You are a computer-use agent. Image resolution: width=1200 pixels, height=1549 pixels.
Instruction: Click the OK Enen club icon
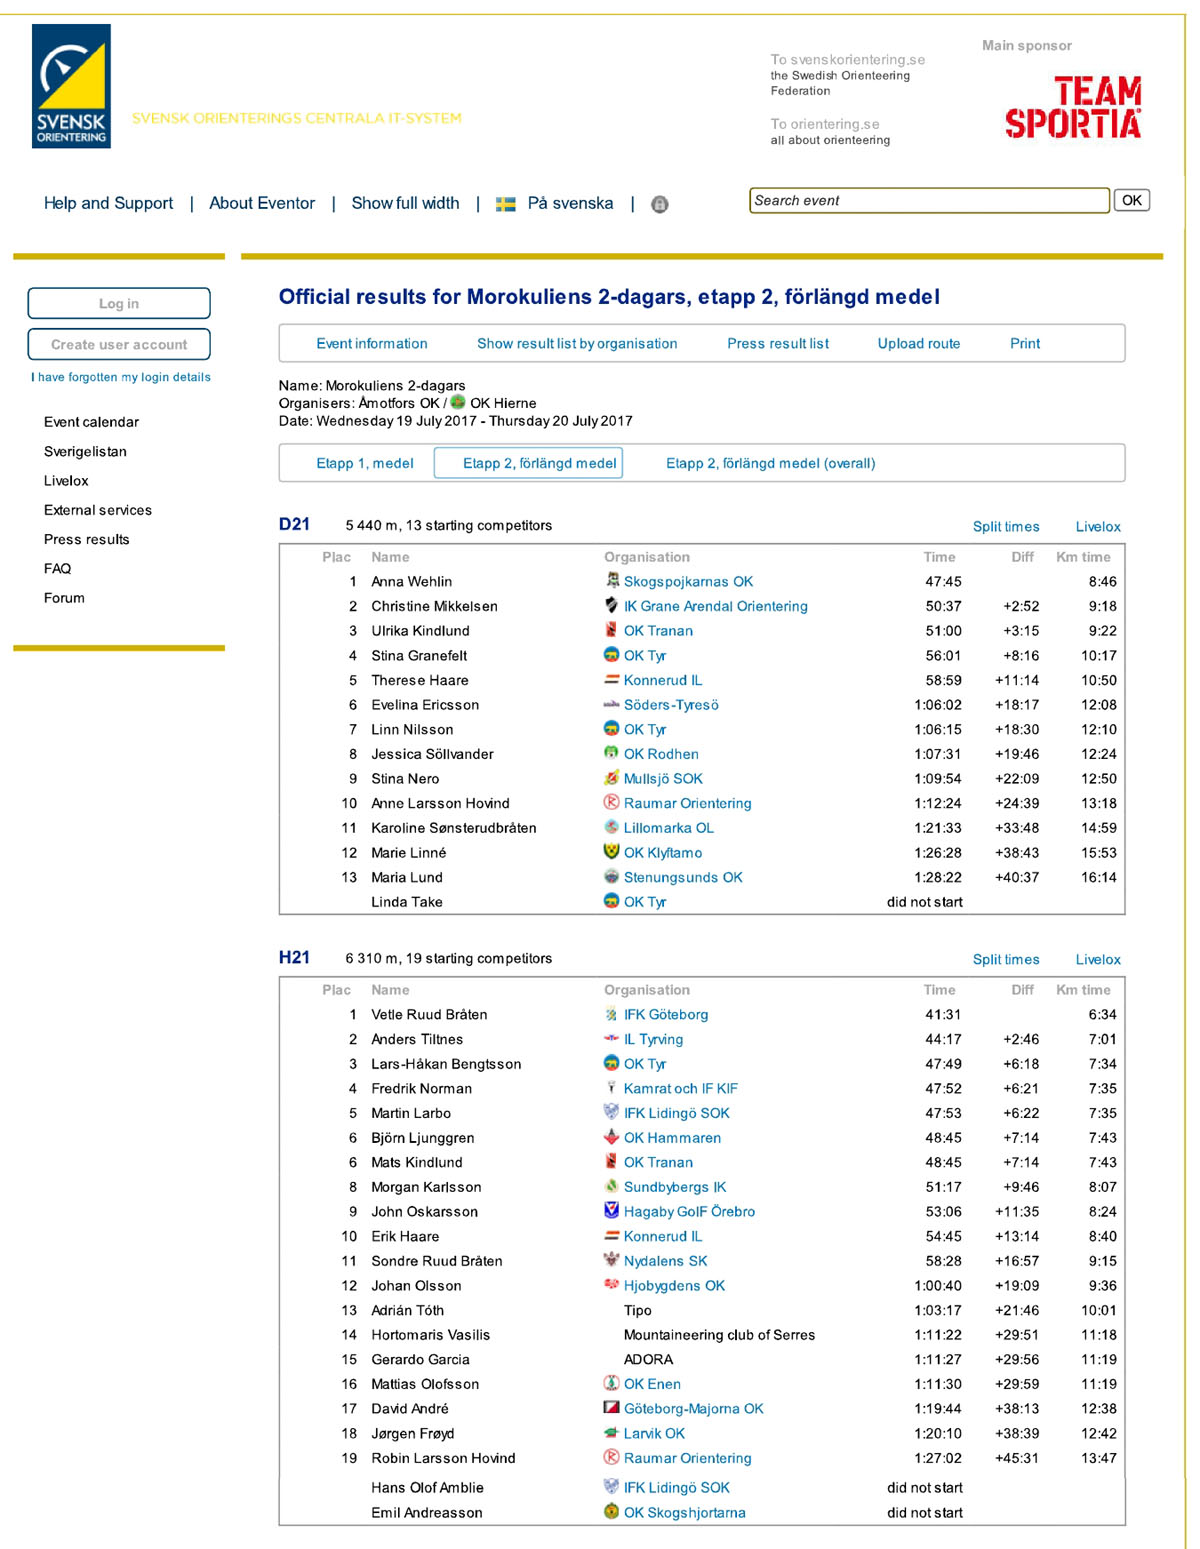[x=612, y=1383]
